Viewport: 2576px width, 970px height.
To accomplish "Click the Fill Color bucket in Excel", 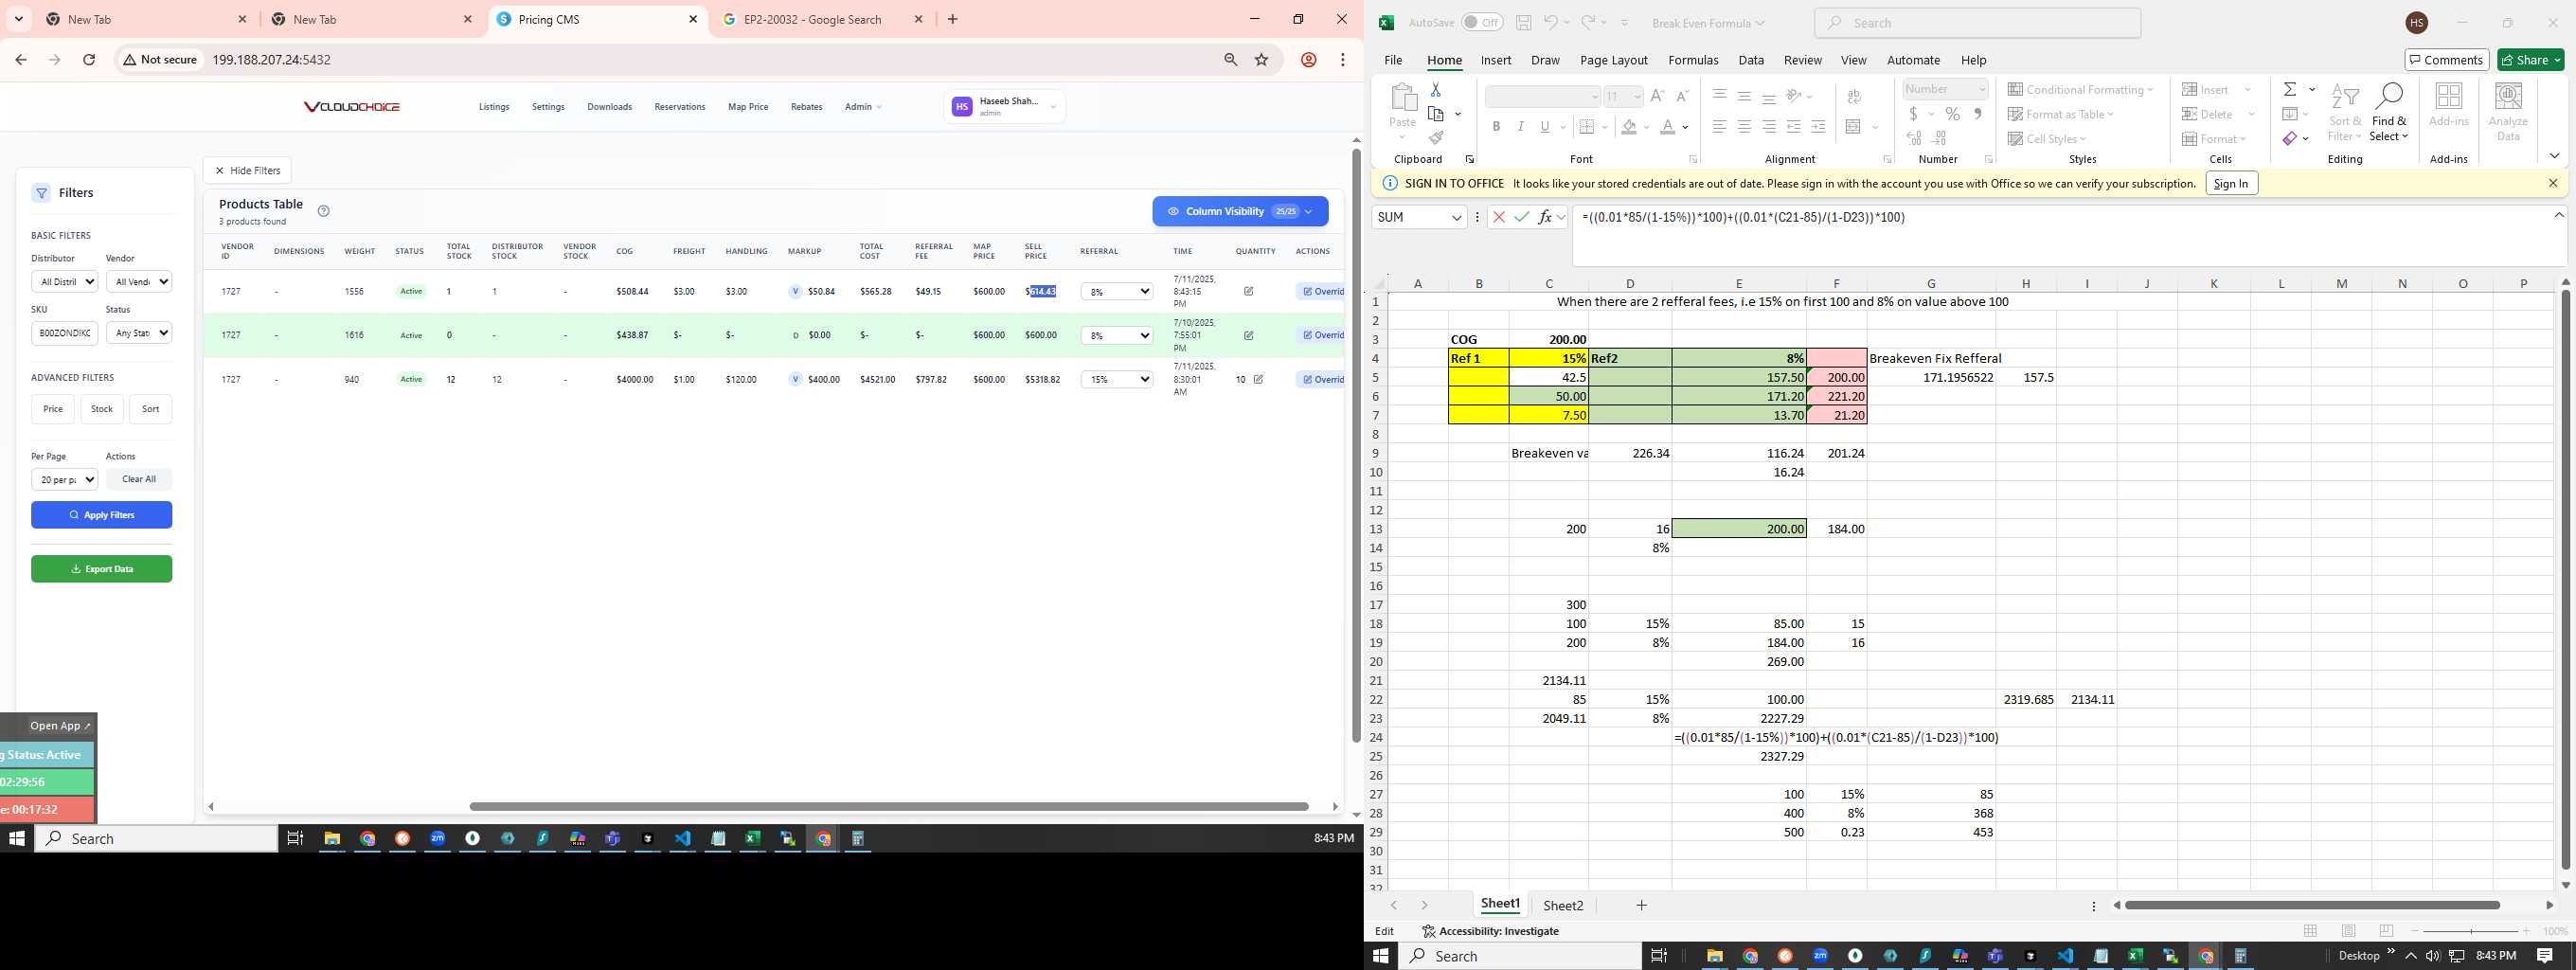I will 1629,127.
